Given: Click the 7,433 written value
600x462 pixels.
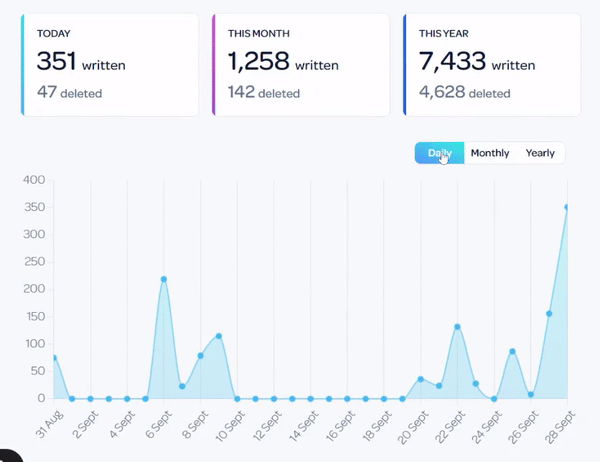Looking at the screenshot, I should point(477,61).
